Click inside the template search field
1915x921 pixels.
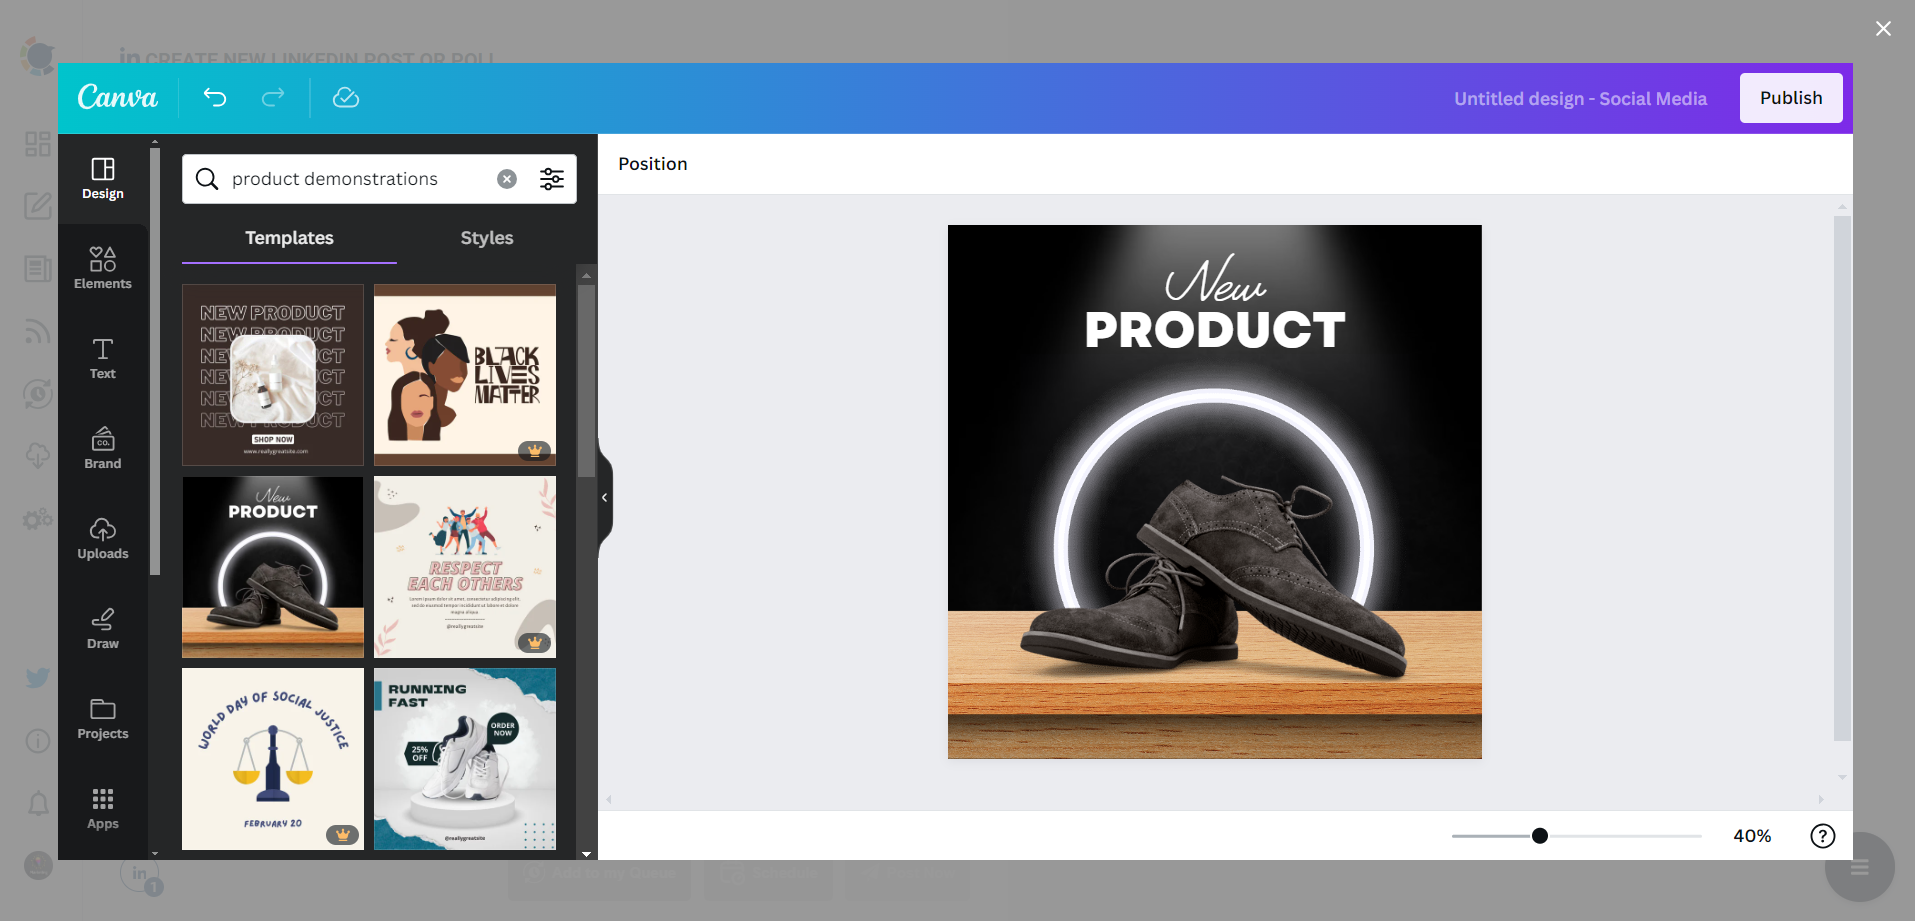[350, 178]
